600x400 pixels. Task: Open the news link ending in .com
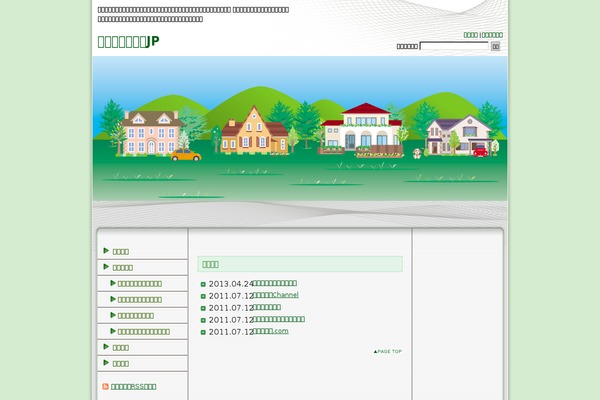271,331
